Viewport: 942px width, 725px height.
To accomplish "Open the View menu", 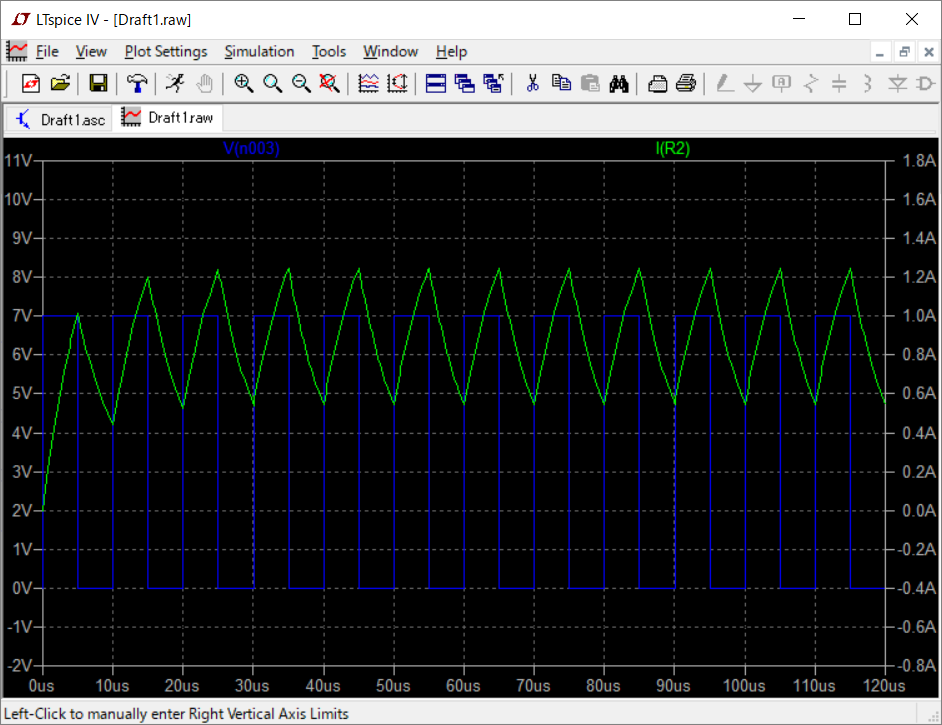I will coord(91,52).
